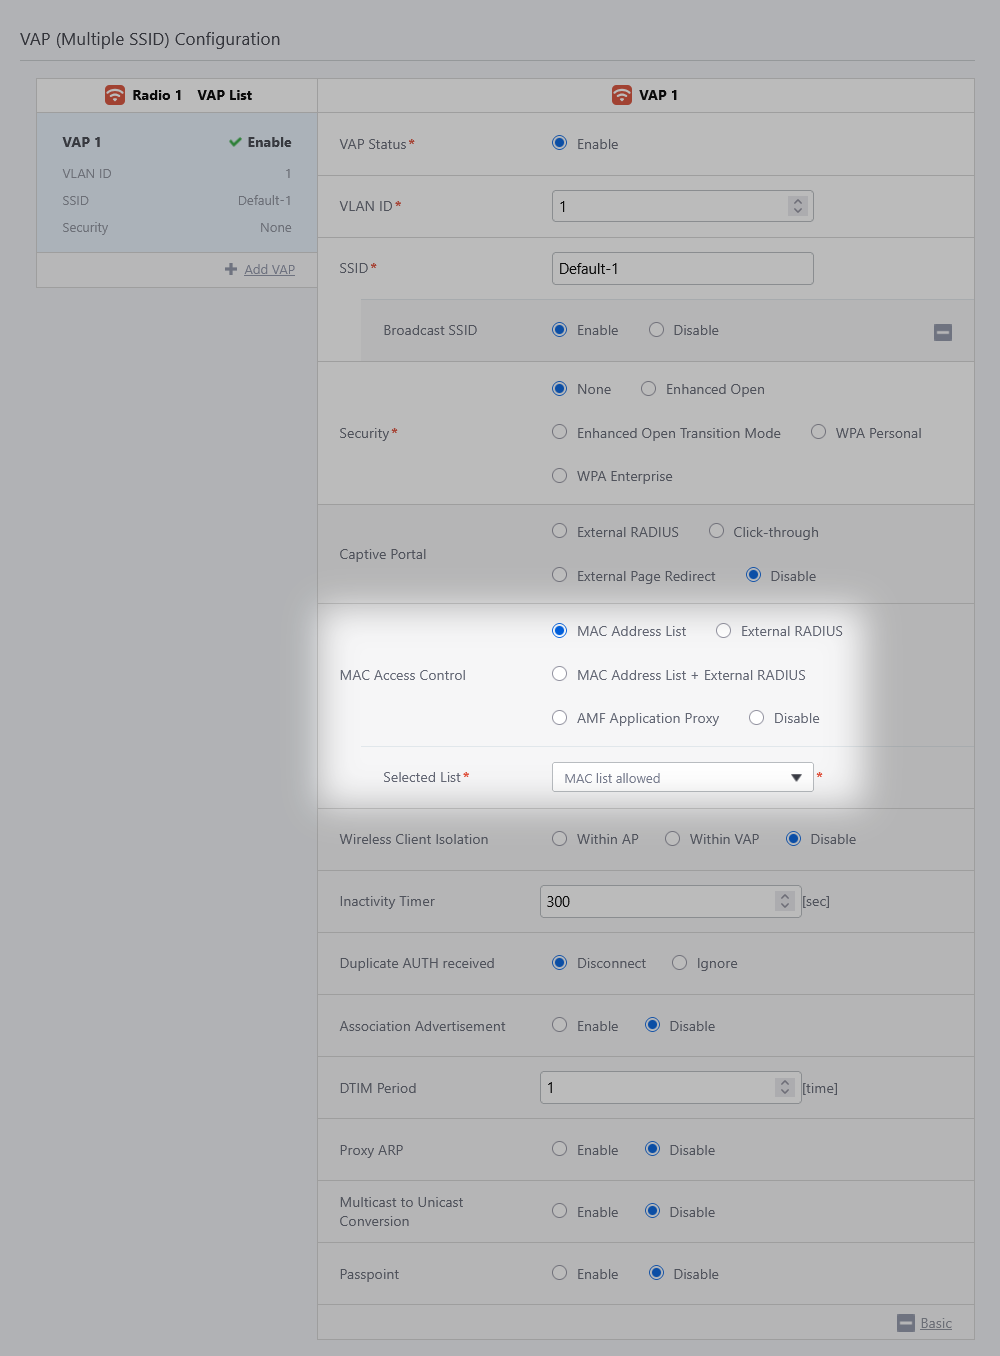The image size is (1000, 1356).
Task: Click the green Enable checkmark for VAP 1
Action: pyautogui.click(x=235, y=142)
